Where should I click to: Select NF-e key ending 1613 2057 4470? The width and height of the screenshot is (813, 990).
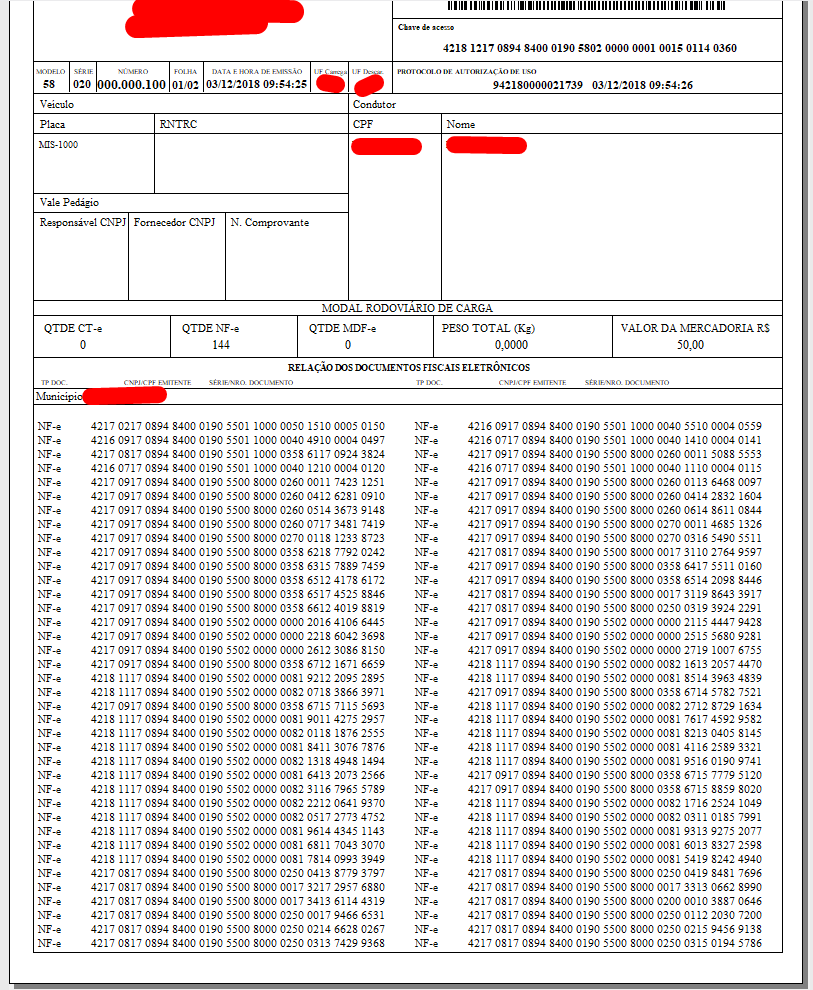click(x=614, y=664)
